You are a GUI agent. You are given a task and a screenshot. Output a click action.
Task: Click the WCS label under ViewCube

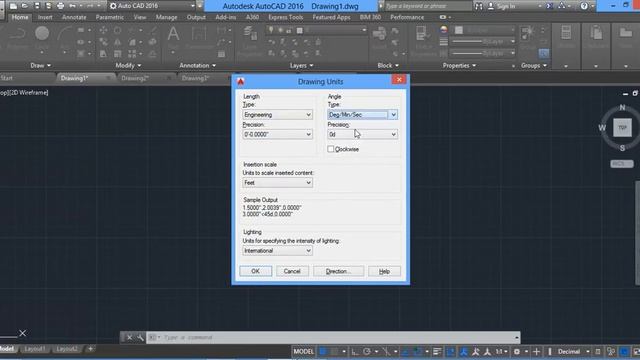622,164
